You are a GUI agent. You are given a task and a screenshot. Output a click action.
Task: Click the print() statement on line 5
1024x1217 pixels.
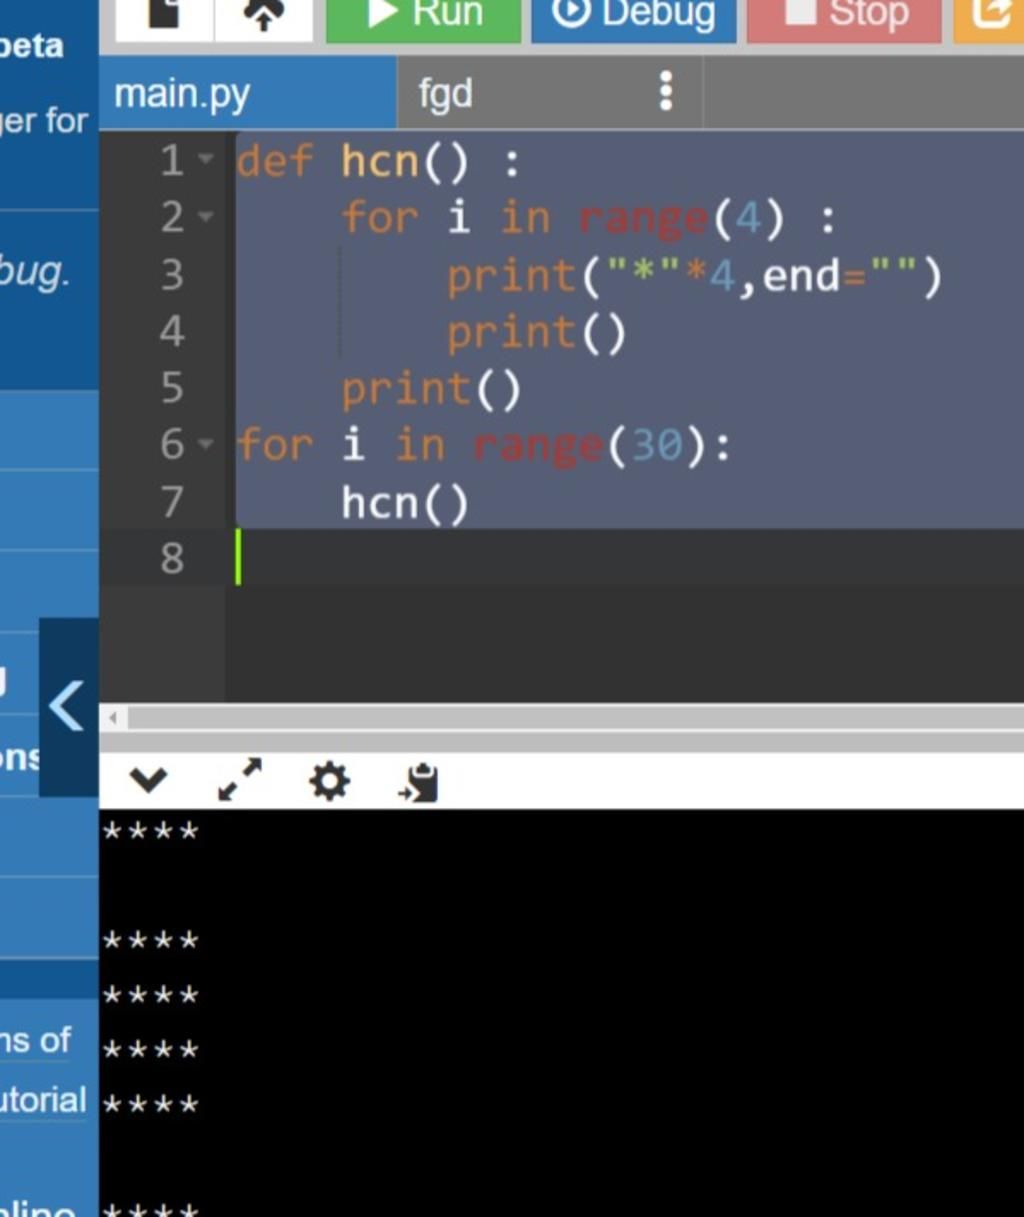[431, 389]
